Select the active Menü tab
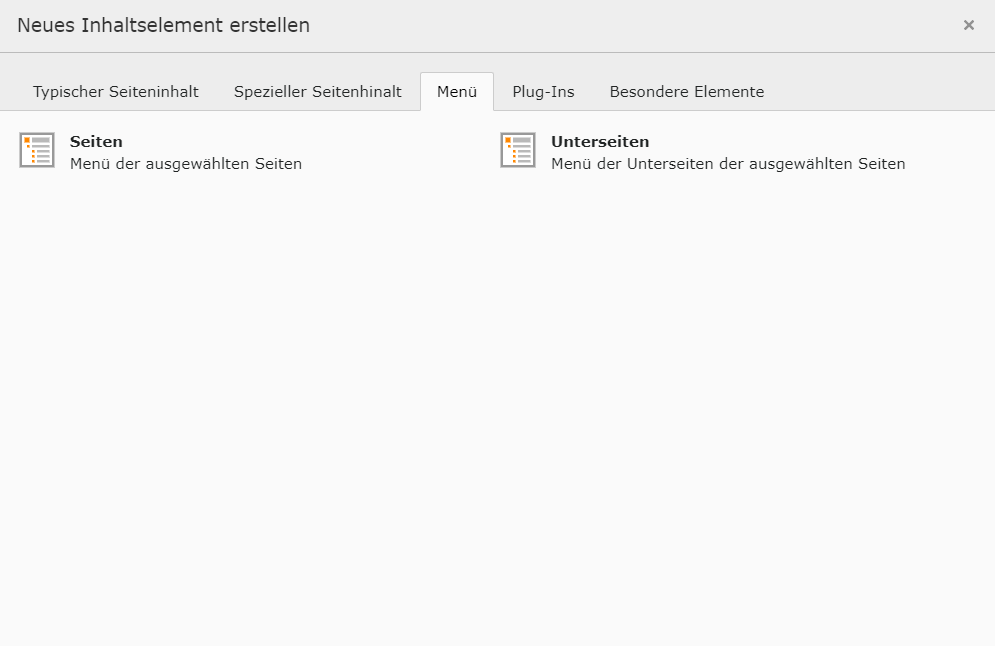Screen dimensions: 995x646 click(457, 92)
